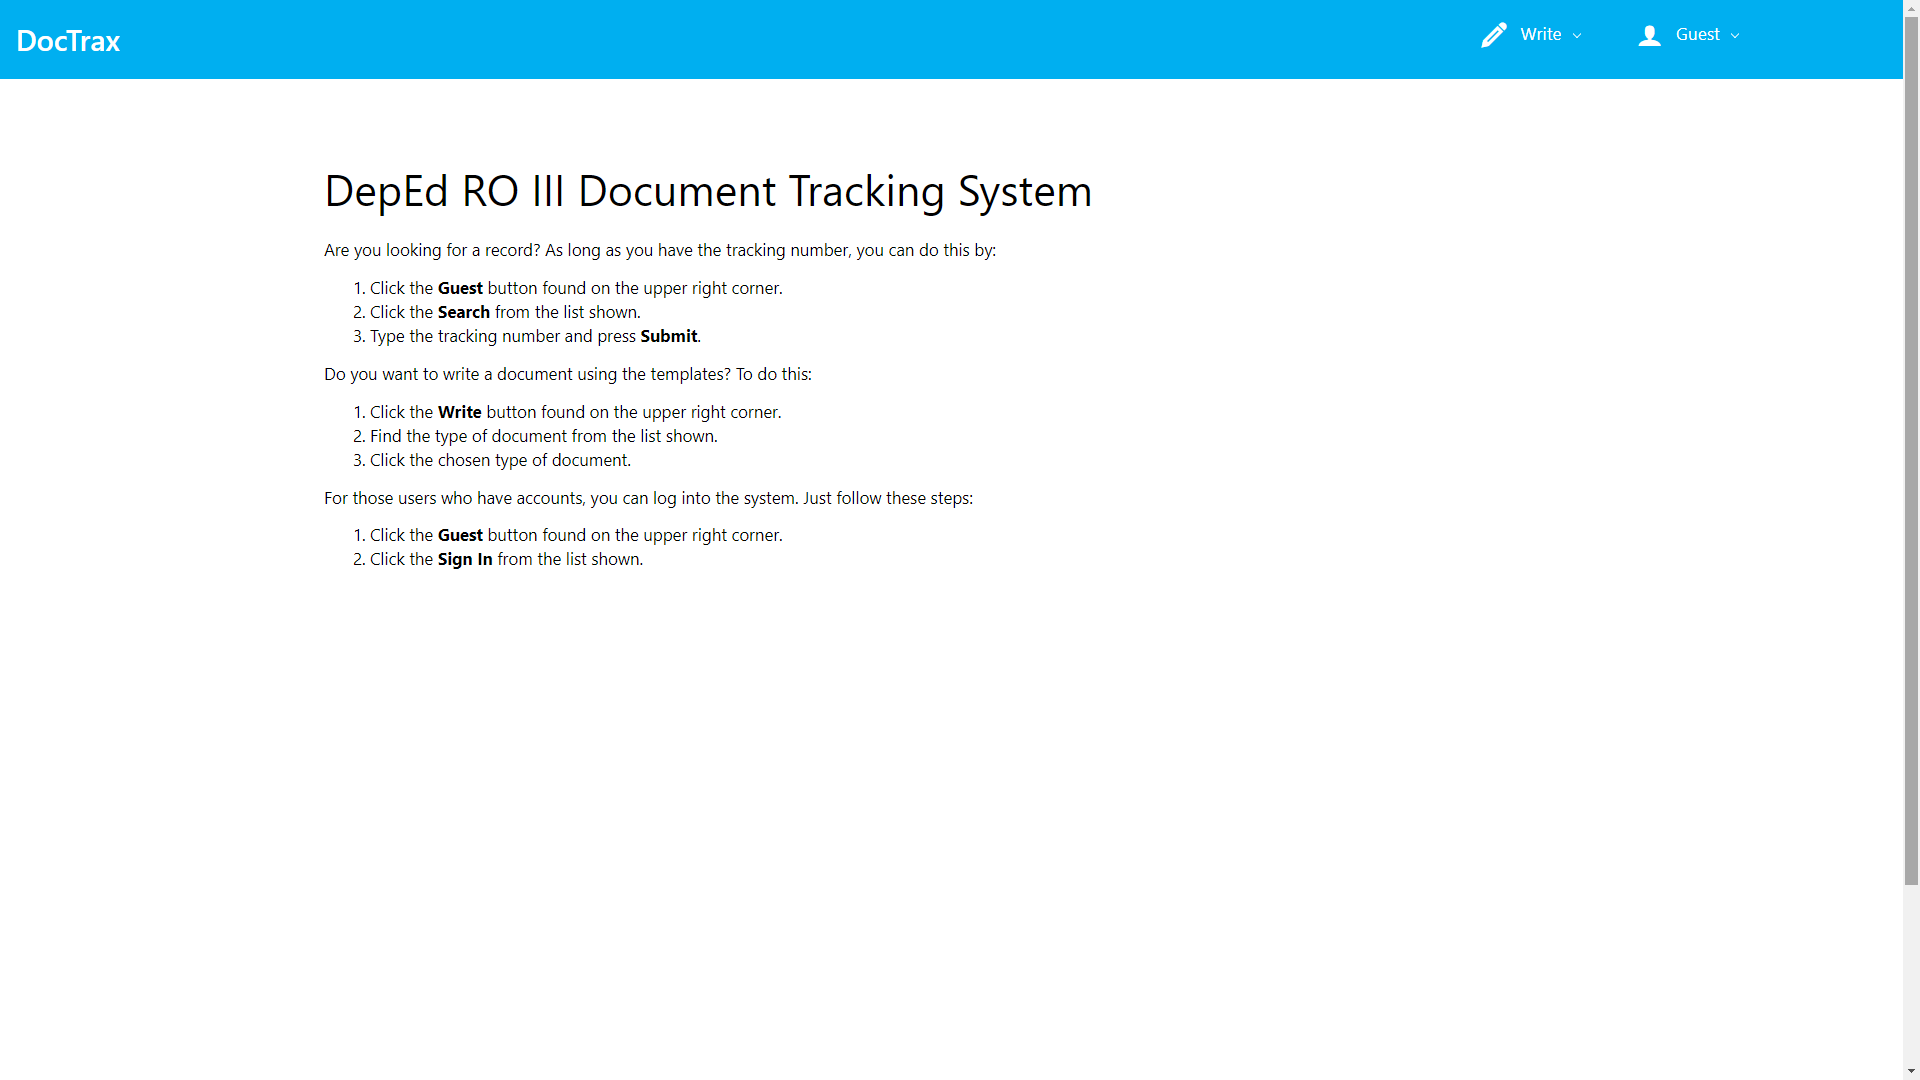Click the 'For those users who have accounts' paragraph
Image resolution: width=1920 pixels, height=1080 pixels.
pyautogui.click(x=648, y=498)
